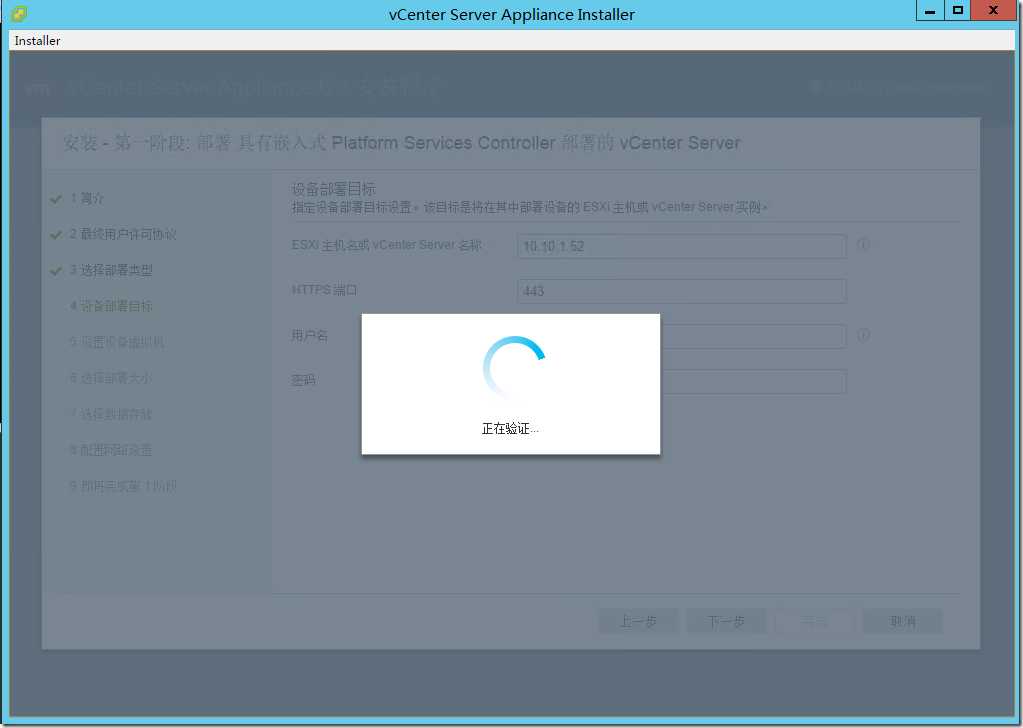
Task: Click the 设备部署目标 section heading
Action: pyautogui.click(x=333, y=189)
